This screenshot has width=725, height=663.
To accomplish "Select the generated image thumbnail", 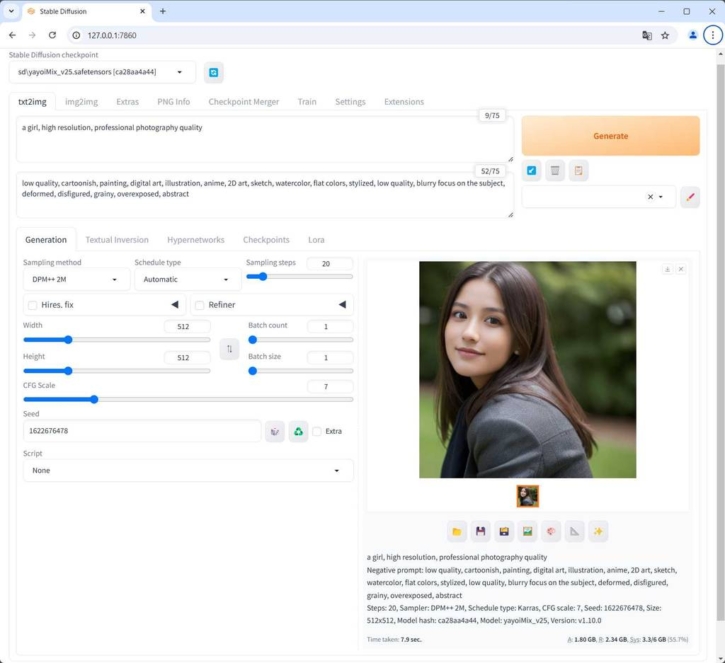I will coord(527,496).
